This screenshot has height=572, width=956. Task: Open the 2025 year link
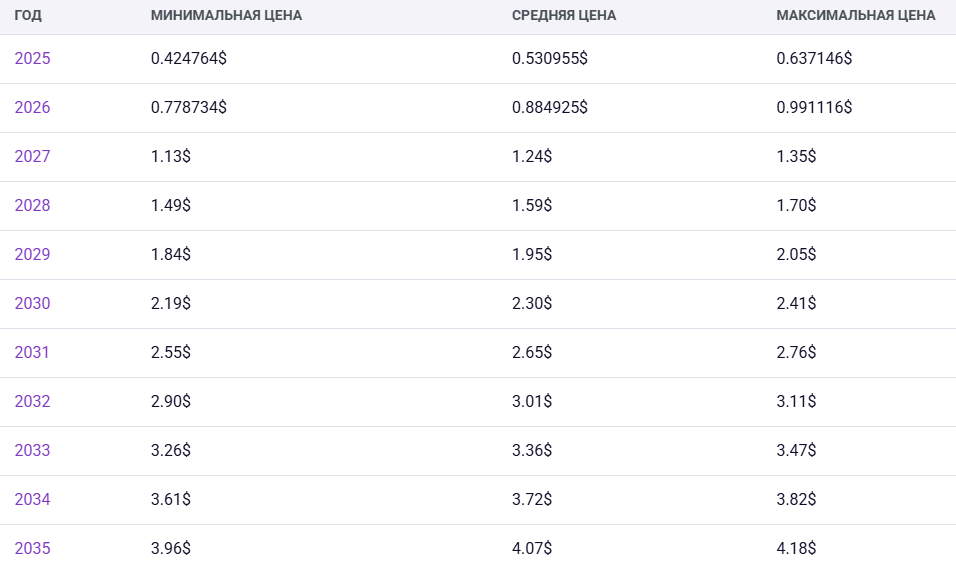tap(32, 59)
